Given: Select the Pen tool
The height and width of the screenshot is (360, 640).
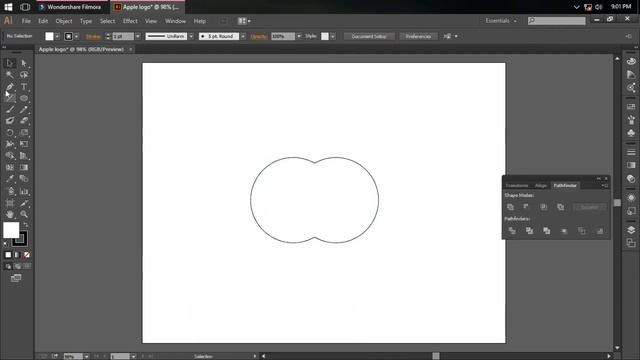Looking at the screenshot, I should pos(10,87).
